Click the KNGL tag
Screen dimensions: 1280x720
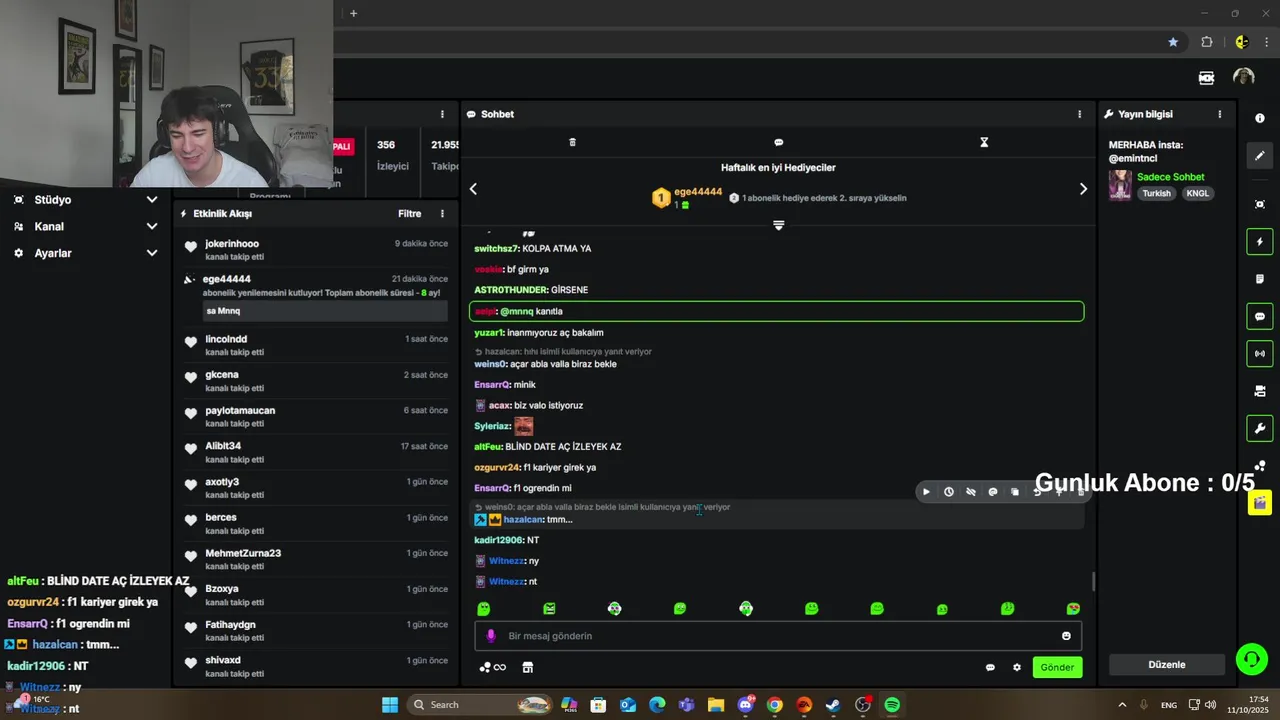click(1197, 193)
